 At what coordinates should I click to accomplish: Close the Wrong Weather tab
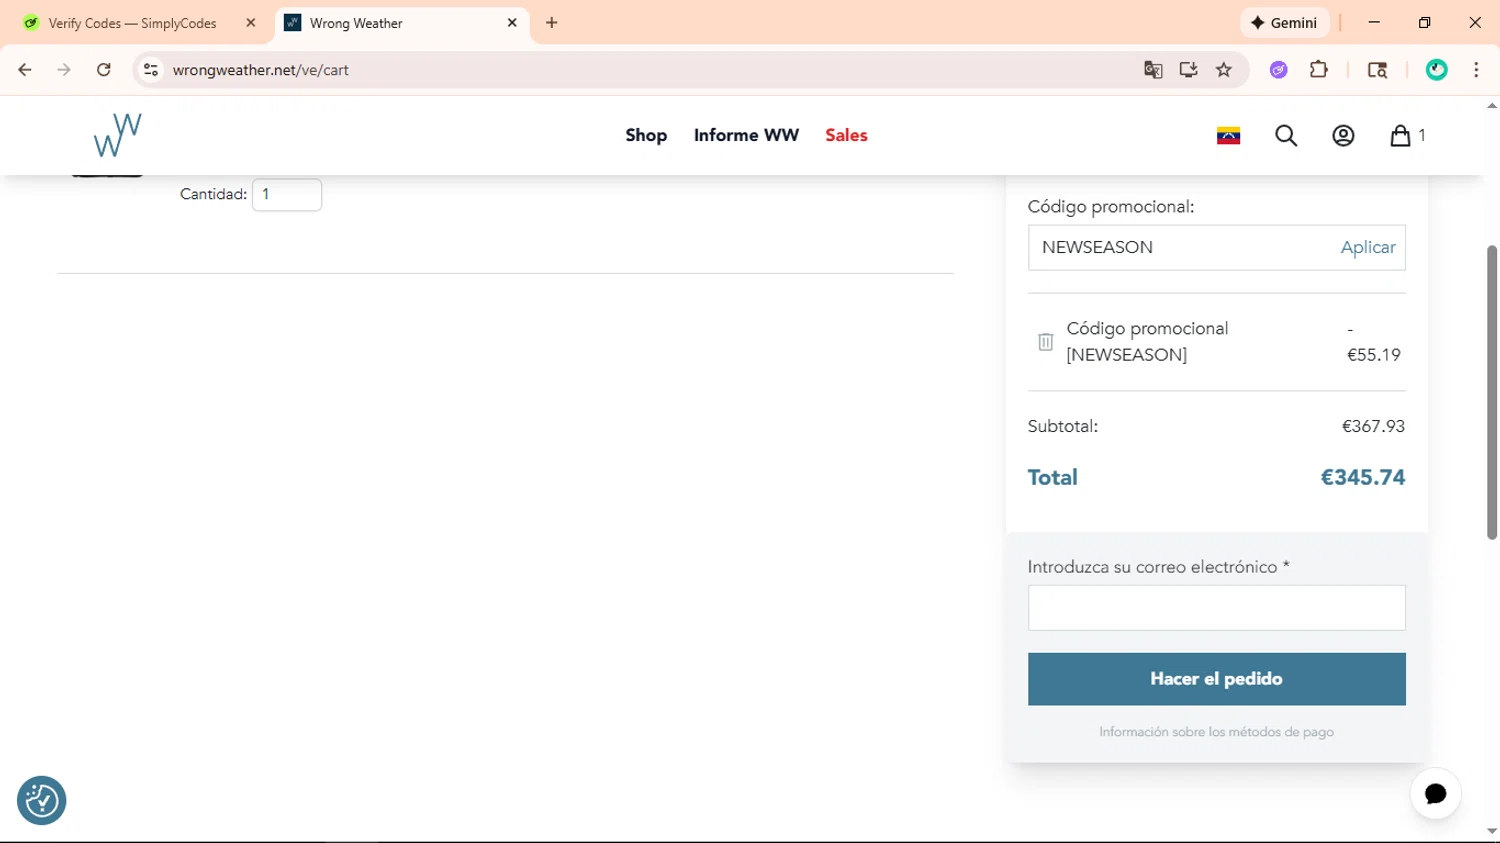[512, 23]
